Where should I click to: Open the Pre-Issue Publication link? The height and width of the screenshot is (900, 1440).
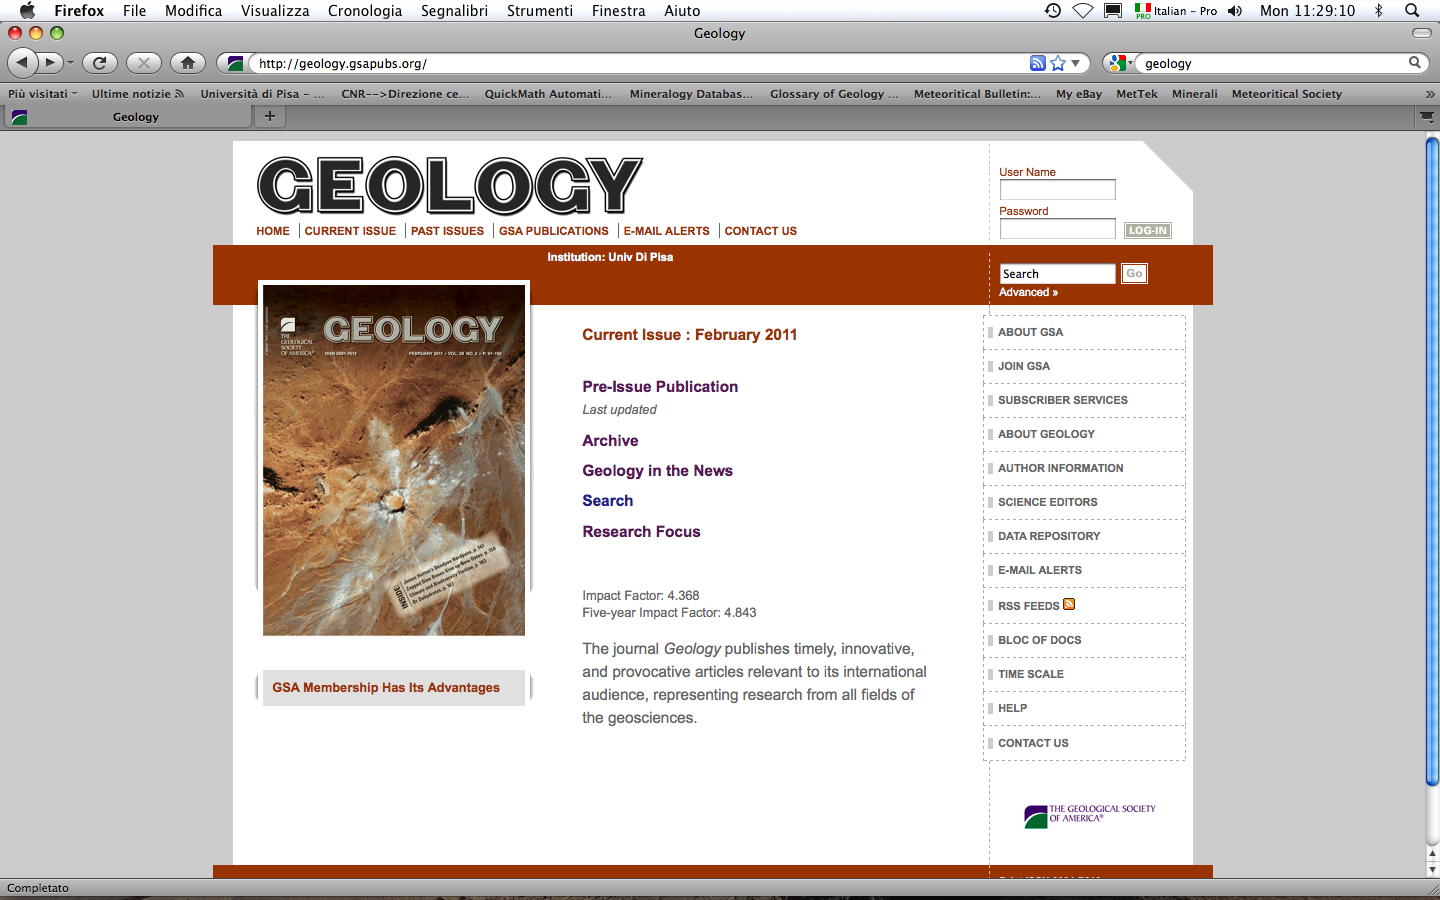tap(660, 387)
